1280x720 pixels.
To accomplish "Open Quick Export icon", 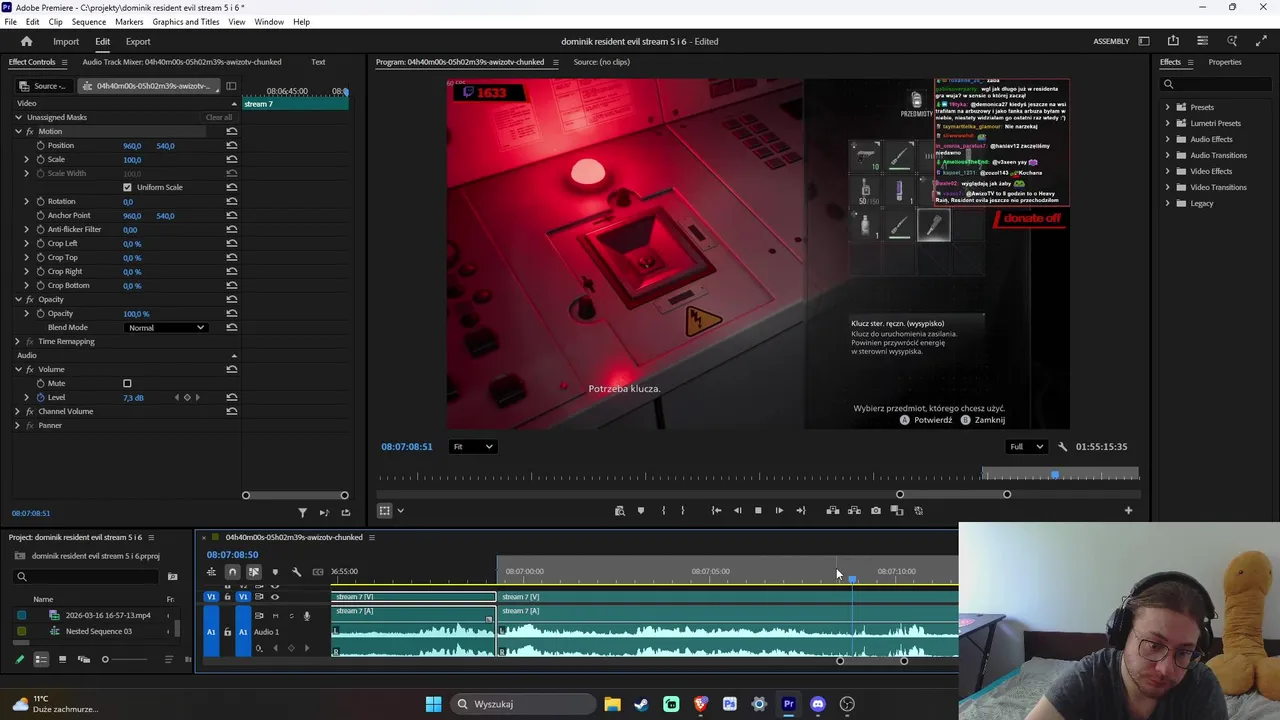I will pyautogui.click(x=1173, y=41).
